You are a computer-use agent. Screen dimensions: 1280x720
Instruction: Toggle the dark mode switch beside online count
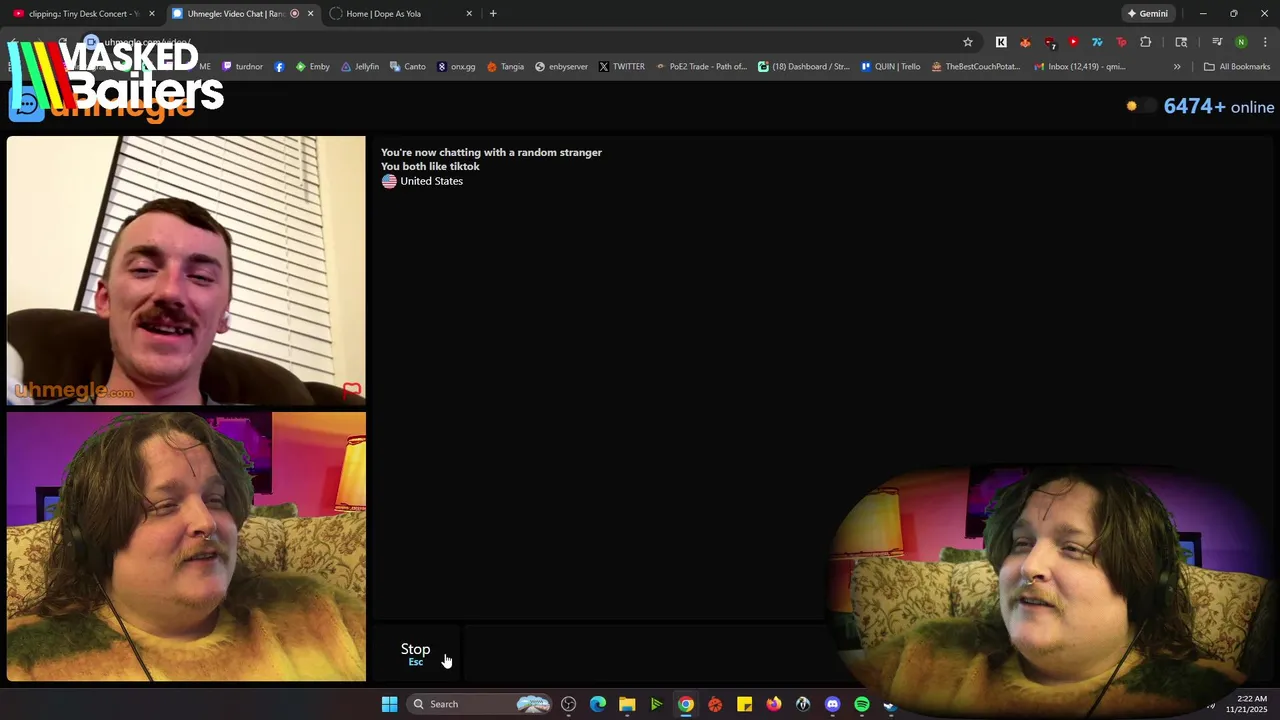coord(1140,106)
